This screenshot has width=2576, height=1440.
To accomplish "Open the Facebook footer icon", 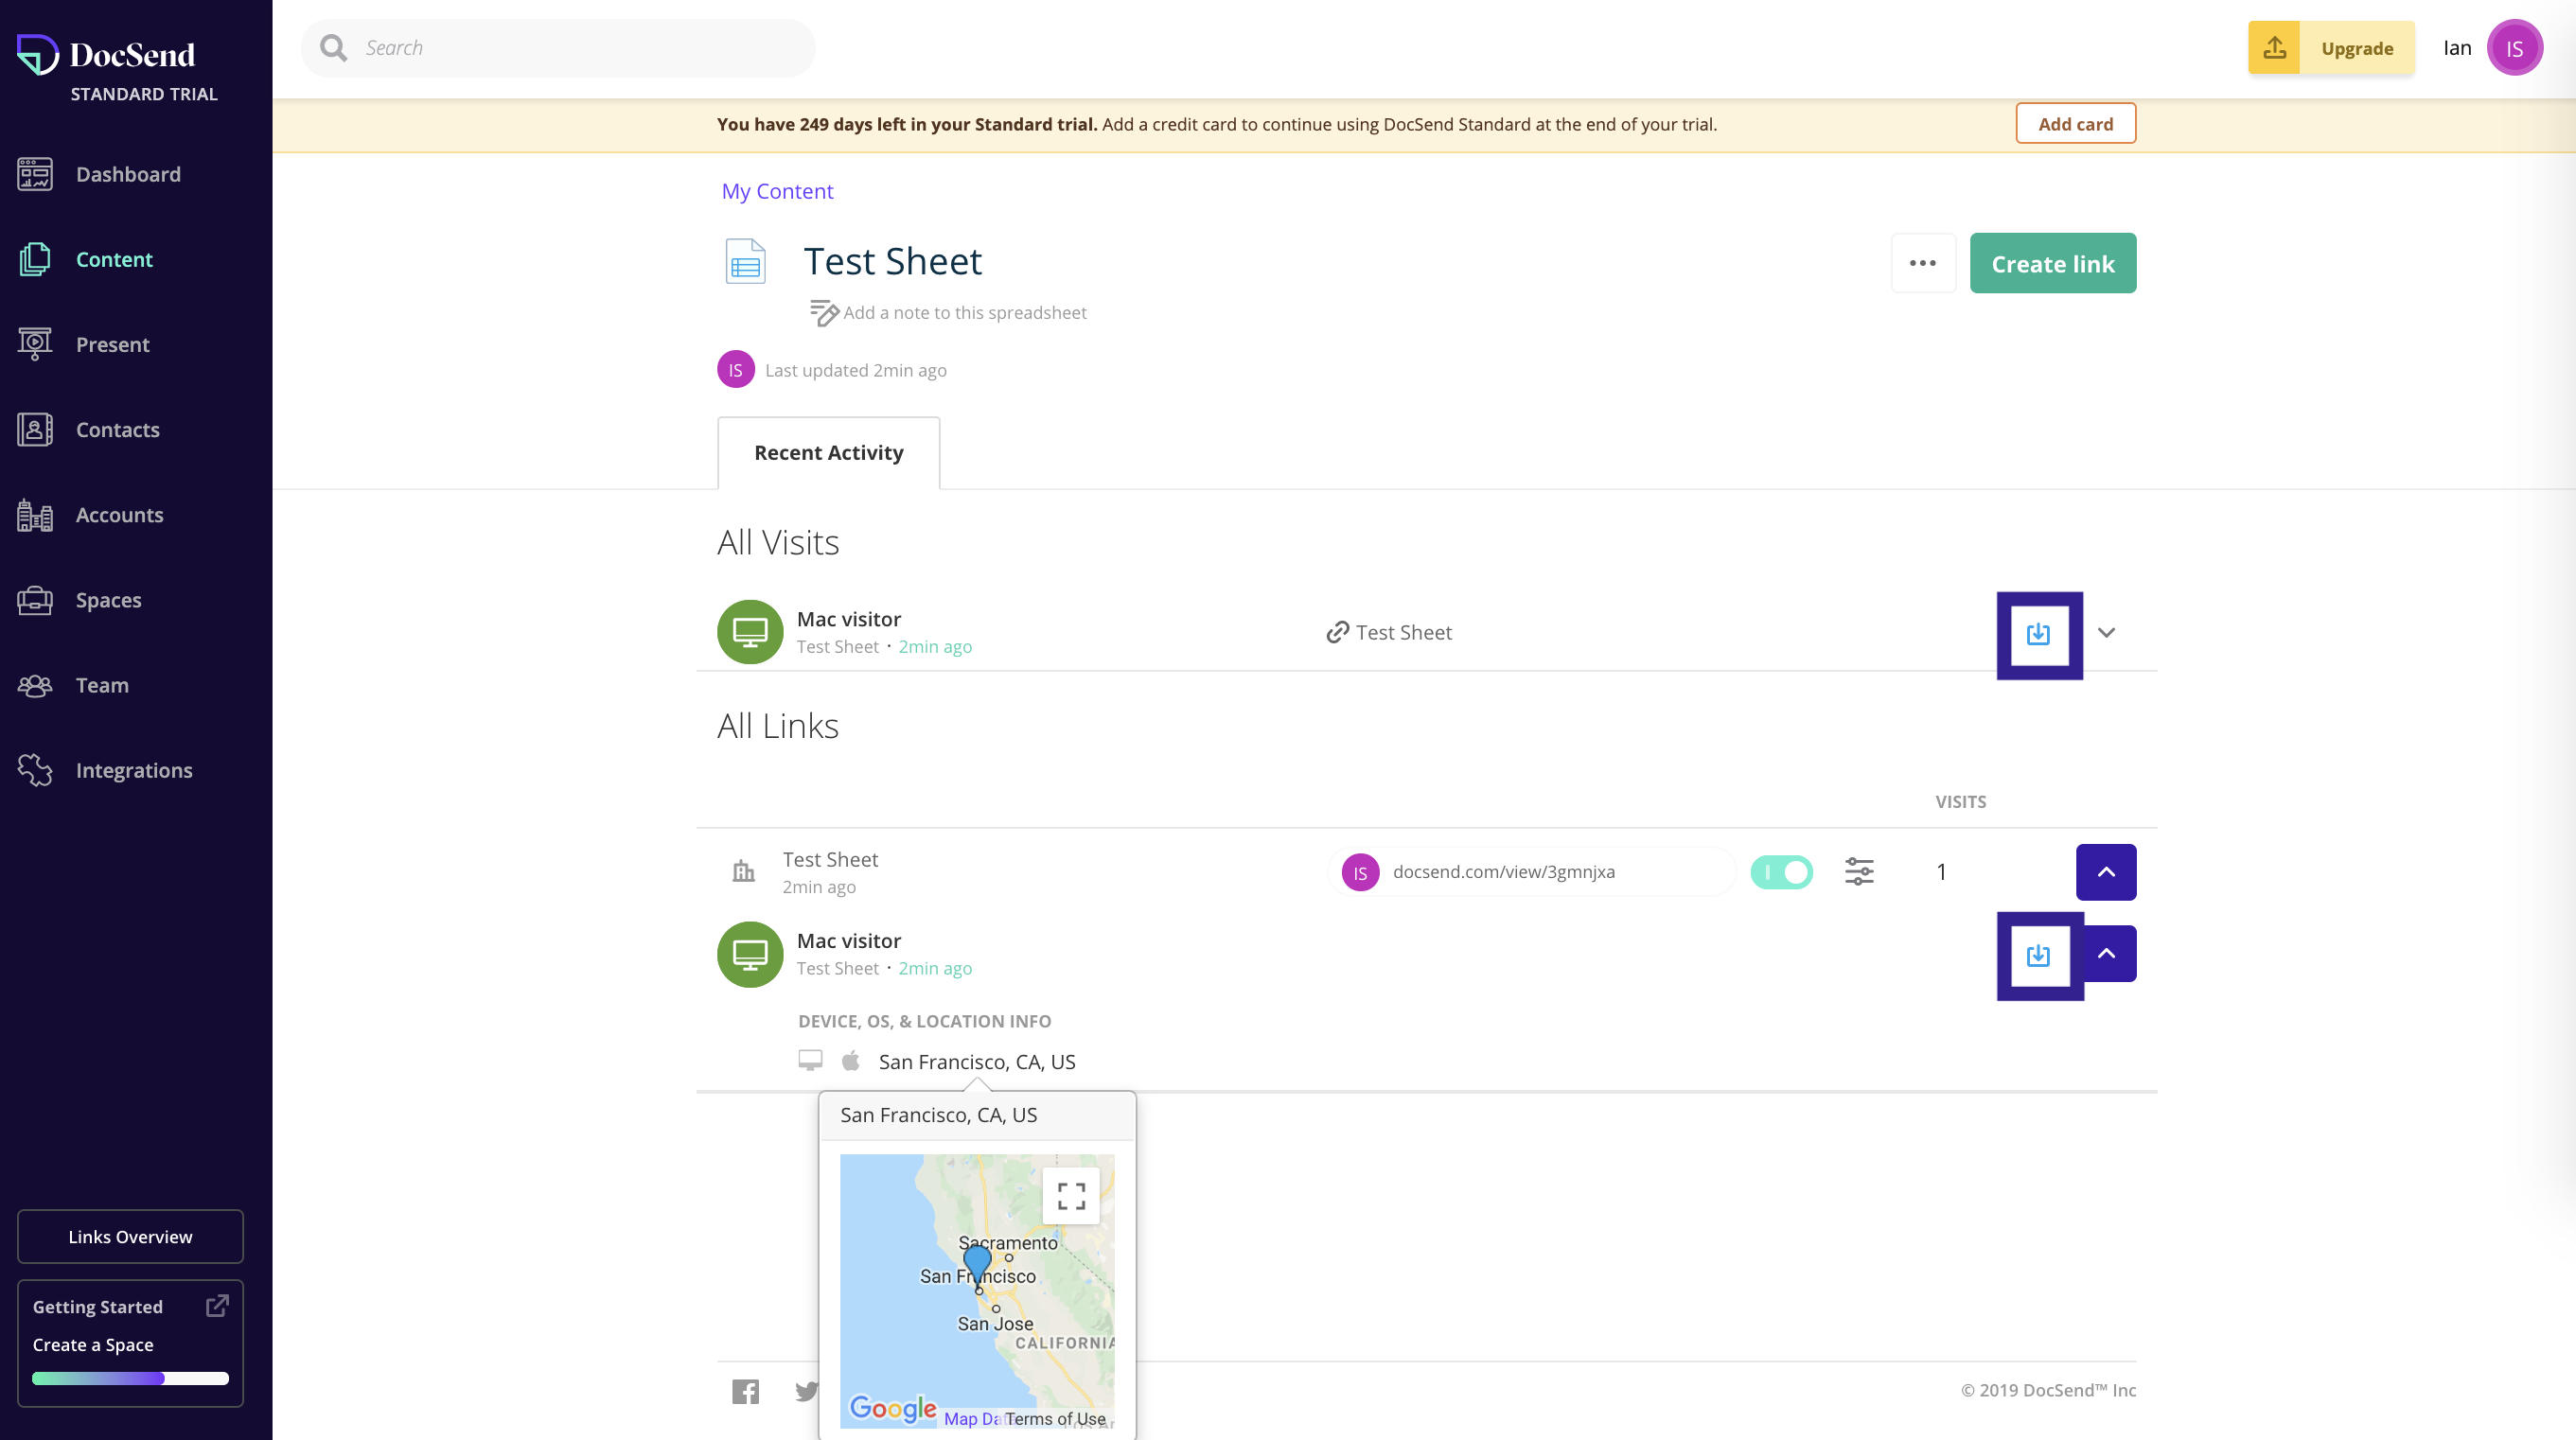I will (x=745, y=1391).
